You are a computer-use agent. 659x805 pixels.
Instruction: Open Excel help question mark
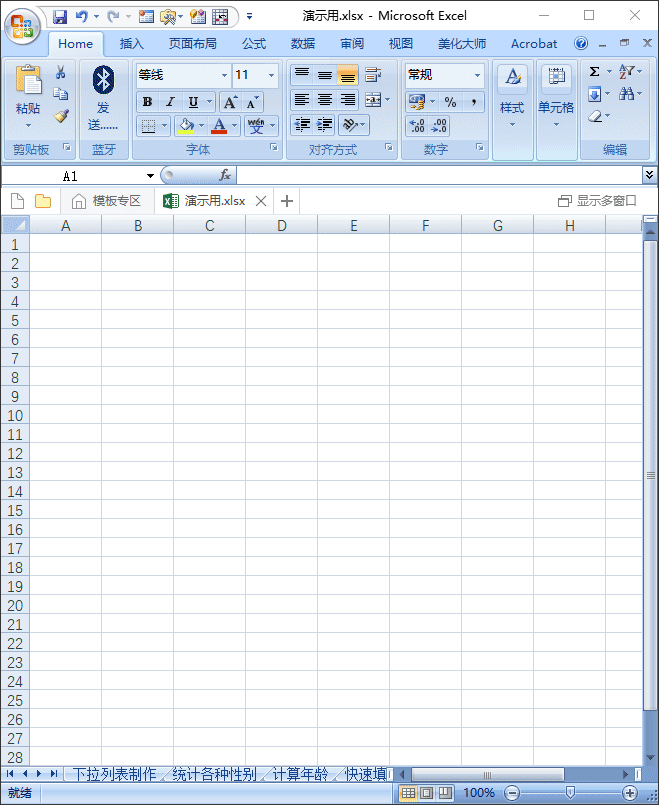click(581, 44)
